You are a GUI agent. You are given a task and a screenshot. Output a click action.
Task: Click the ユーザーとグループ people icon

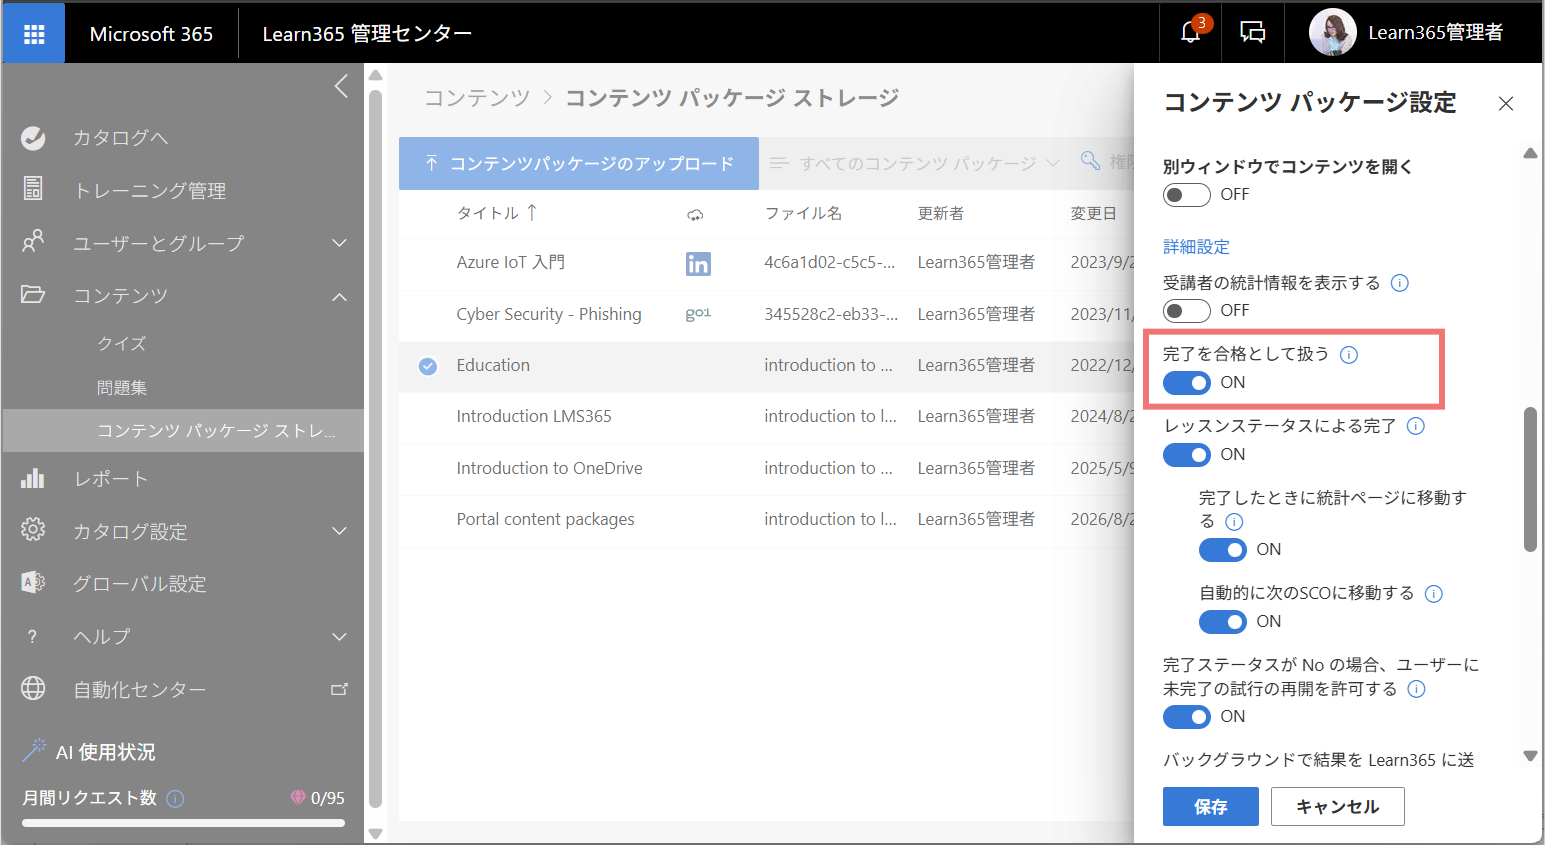[x=33, y=242]
